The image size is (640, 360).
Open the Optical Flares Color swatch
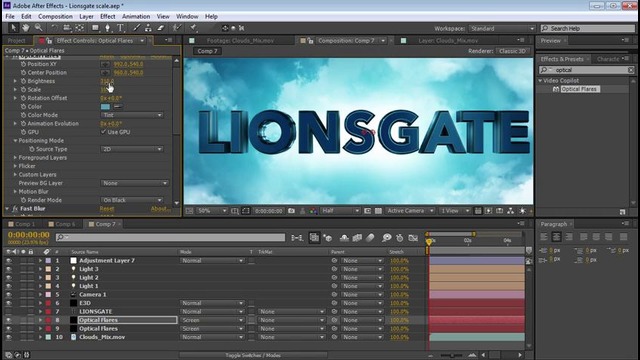click(x=105, y=107)
